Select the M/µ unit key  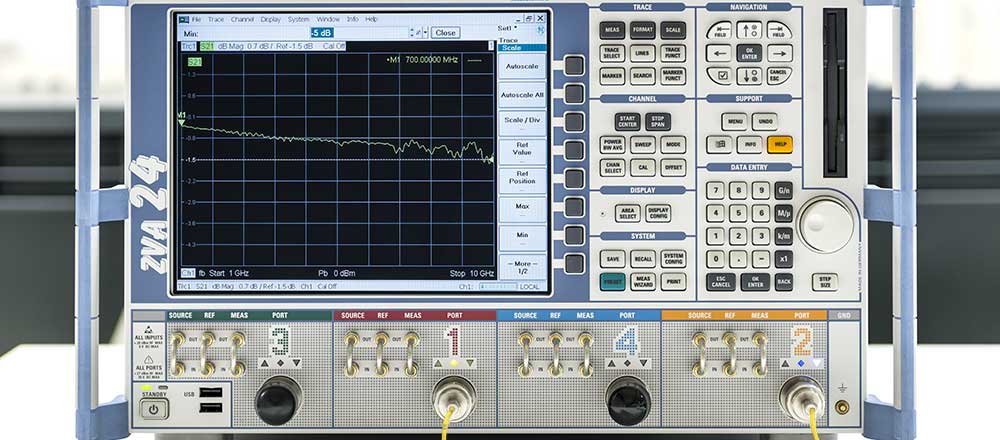[783, 213]
